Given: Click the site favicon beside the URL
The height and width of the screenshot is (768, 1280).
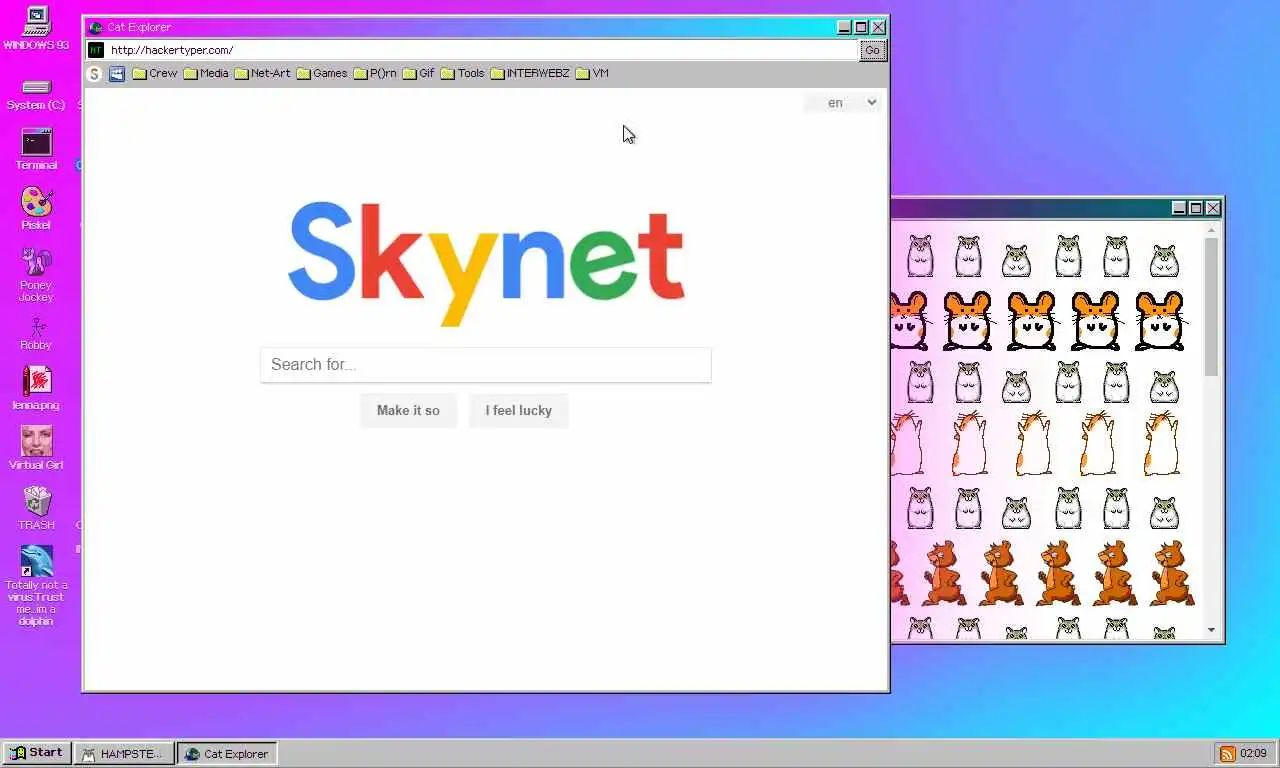Looking at the screenshot, I should 96,50.
